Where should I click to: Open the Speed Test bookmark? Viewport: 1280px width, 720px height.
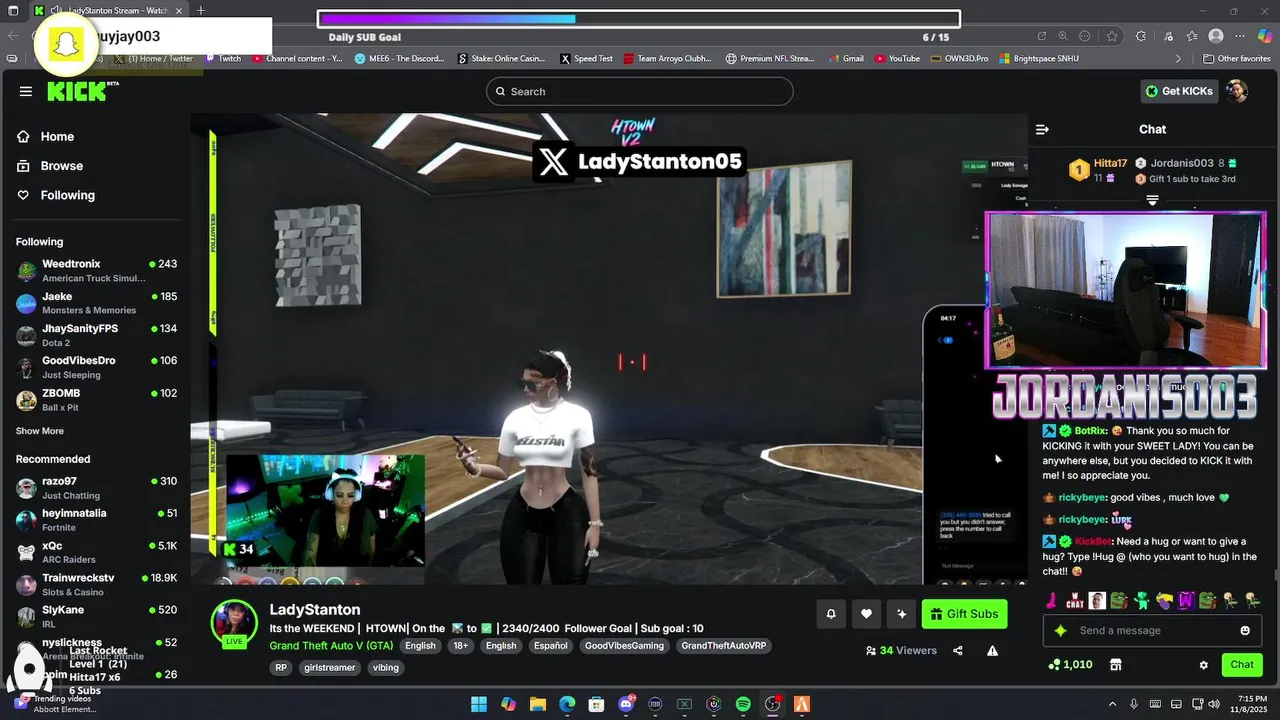(587, 59)
